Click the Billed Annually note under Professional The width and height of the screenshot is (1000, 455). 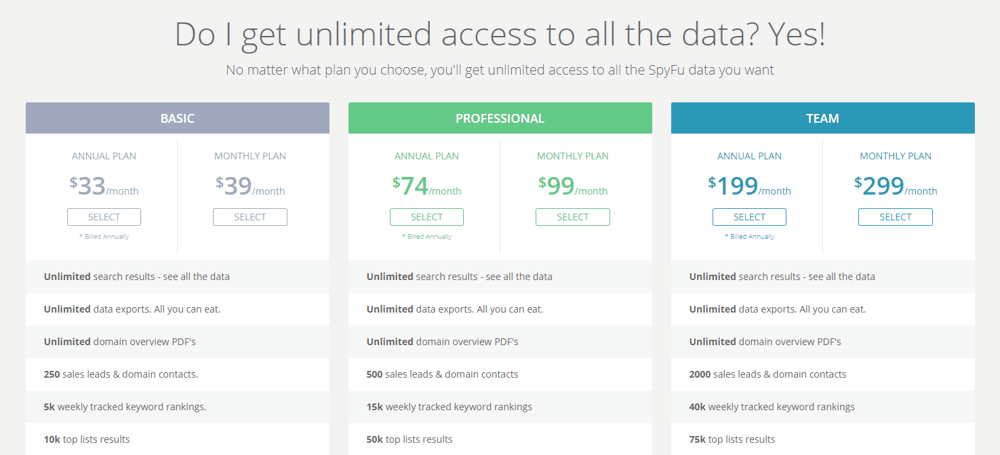coord(427,237)
